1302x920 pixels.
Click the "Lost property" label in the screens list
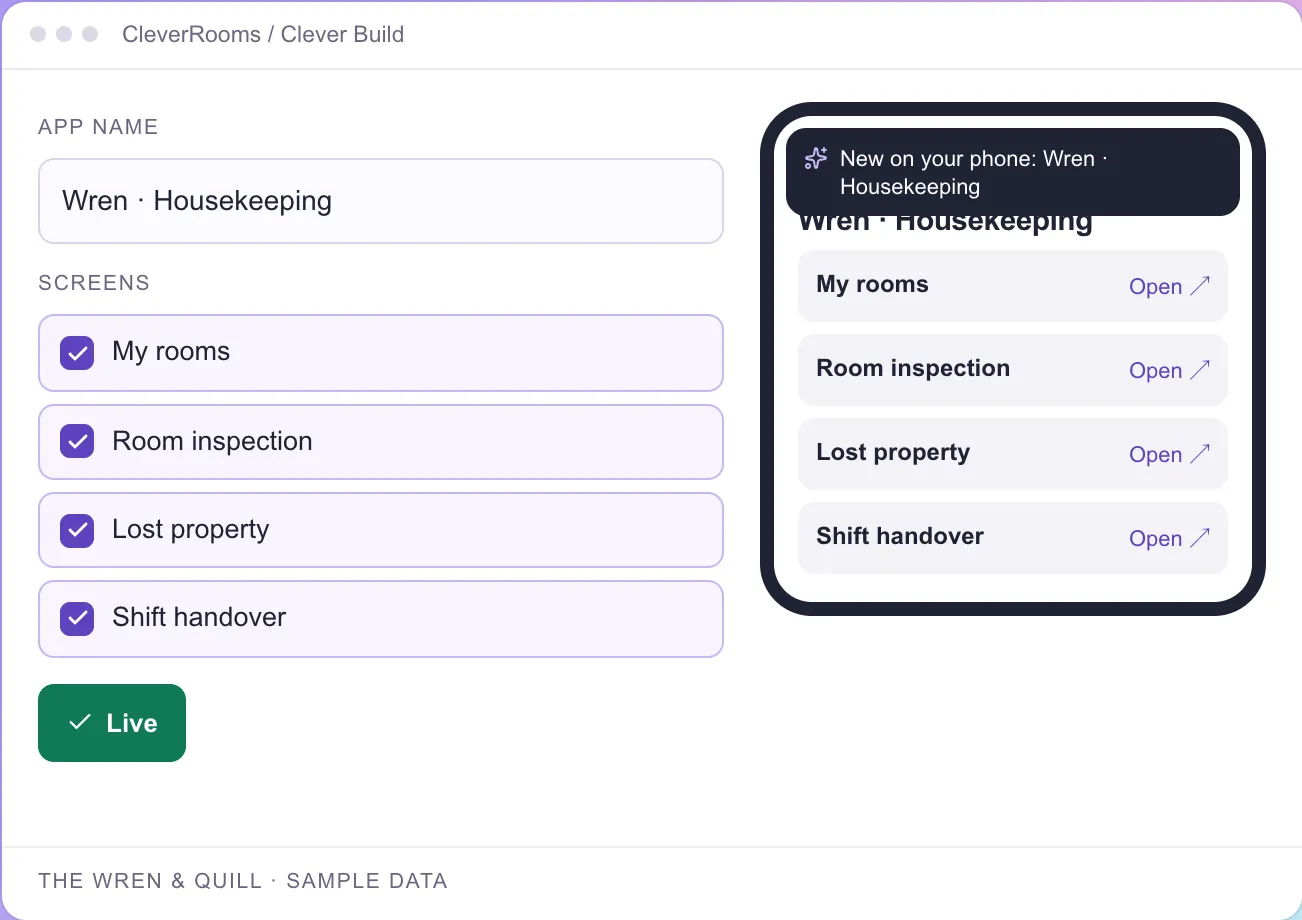[191, 529]
